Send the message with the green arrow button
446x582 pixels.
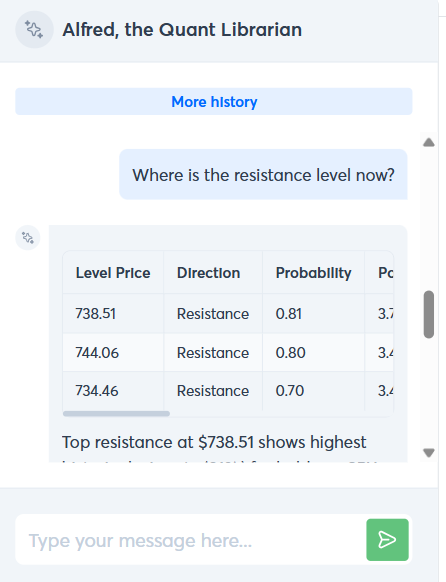pos(387,540)
